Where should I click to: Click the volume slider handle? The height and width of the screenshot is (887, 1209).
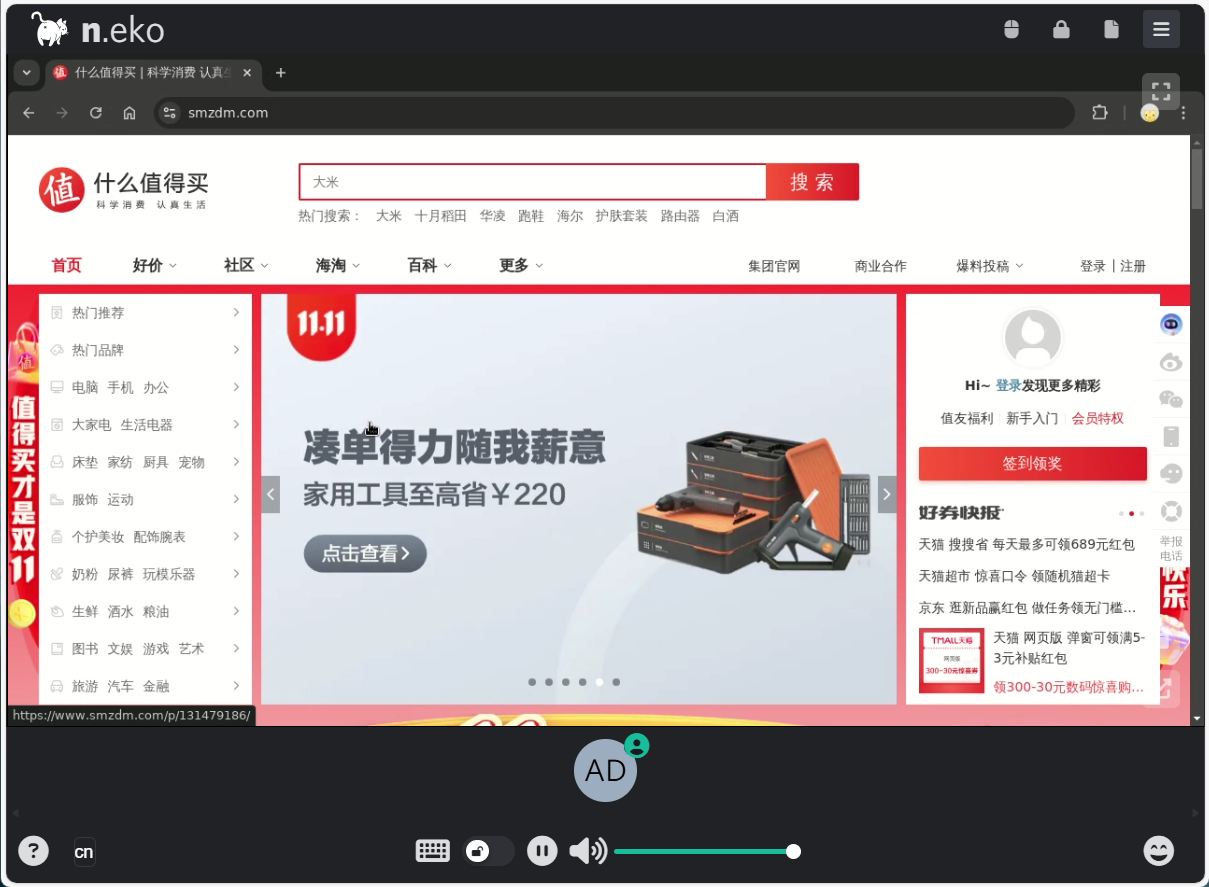[x=793, y=851]
